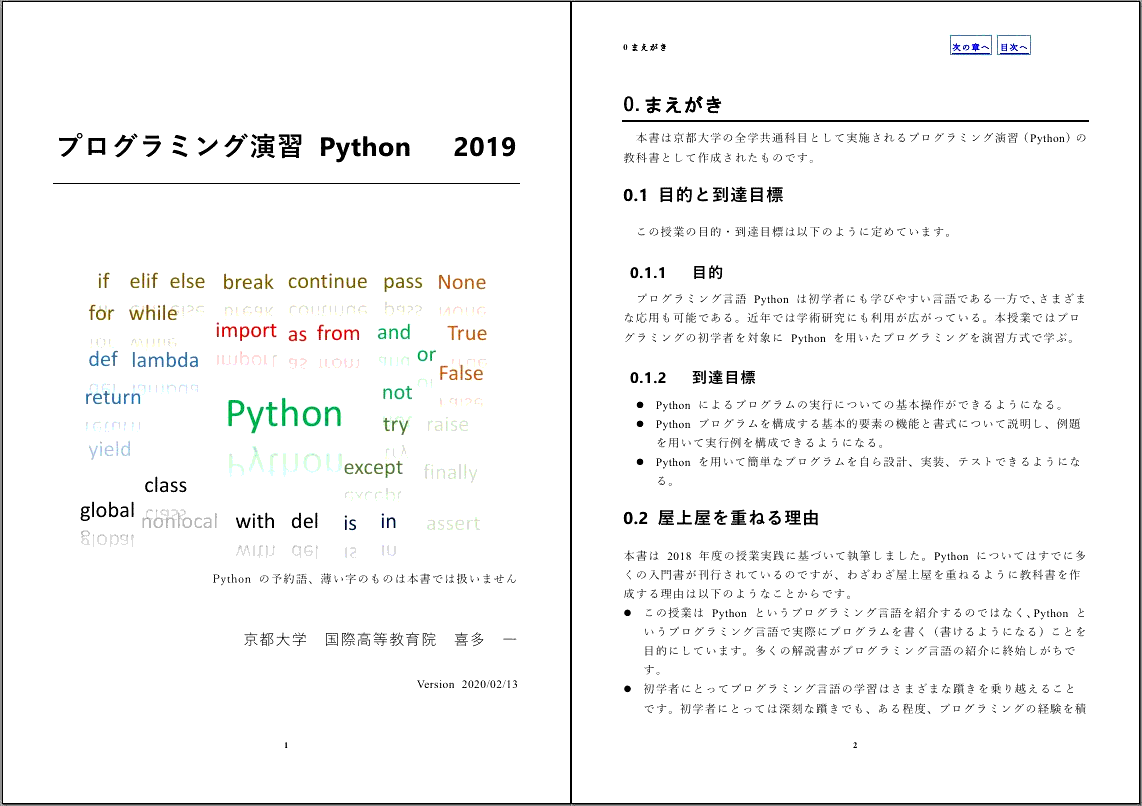The width and height of the screenshot is (1142, 806).
Task: Click the 次の章へ link
Action: 970,47
